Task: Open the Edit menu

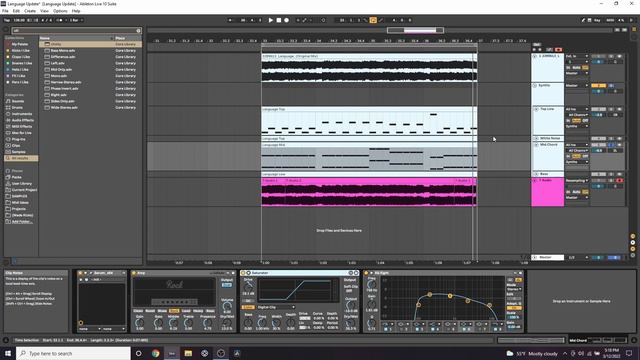Action: coord(16,11)
